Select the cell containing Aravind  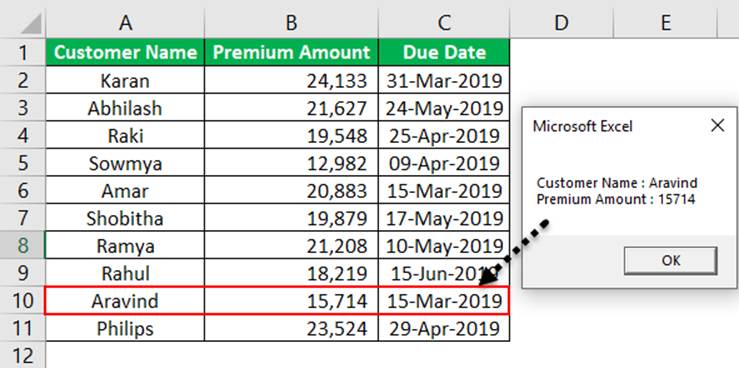click(x=125, y=301)
